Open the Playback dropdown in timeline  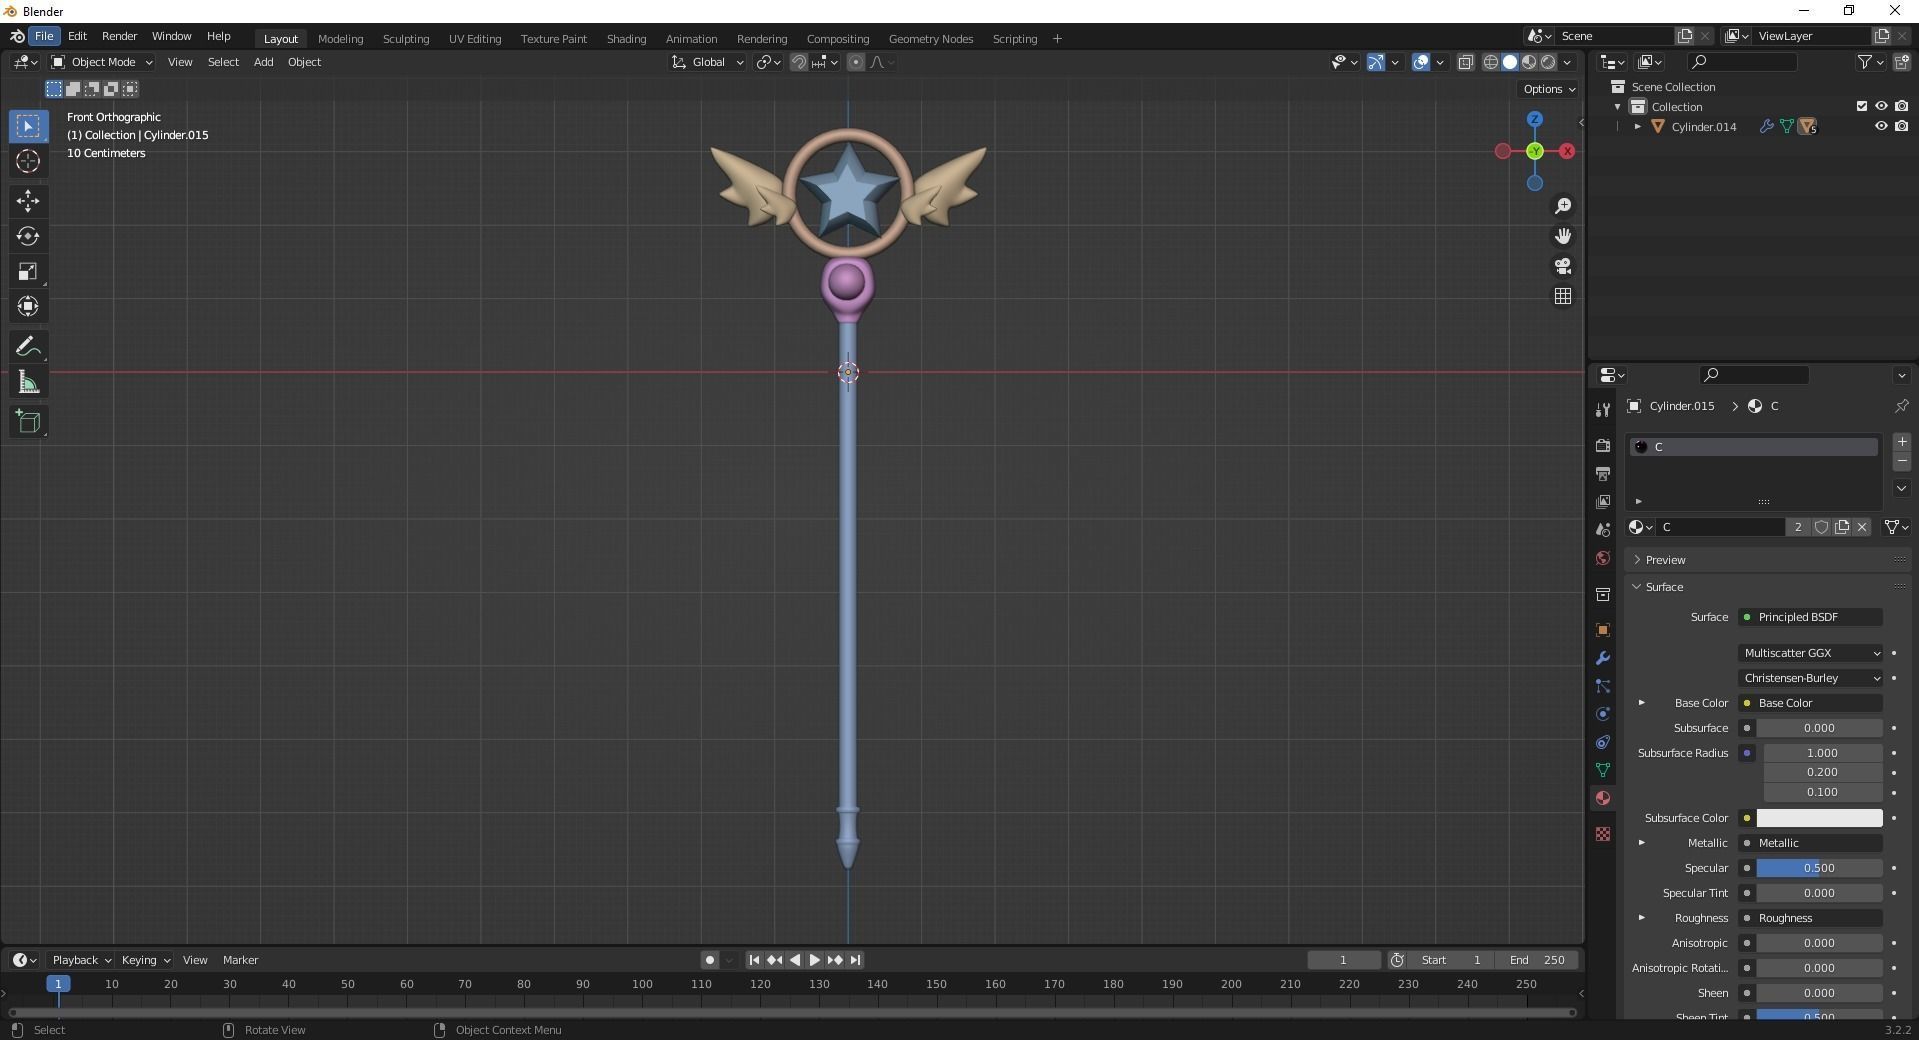pos(81,960)
